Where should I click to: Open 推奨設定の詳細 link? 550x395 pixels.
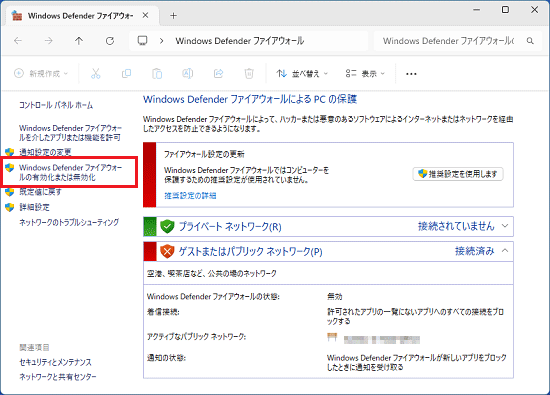tap(190, 196)
